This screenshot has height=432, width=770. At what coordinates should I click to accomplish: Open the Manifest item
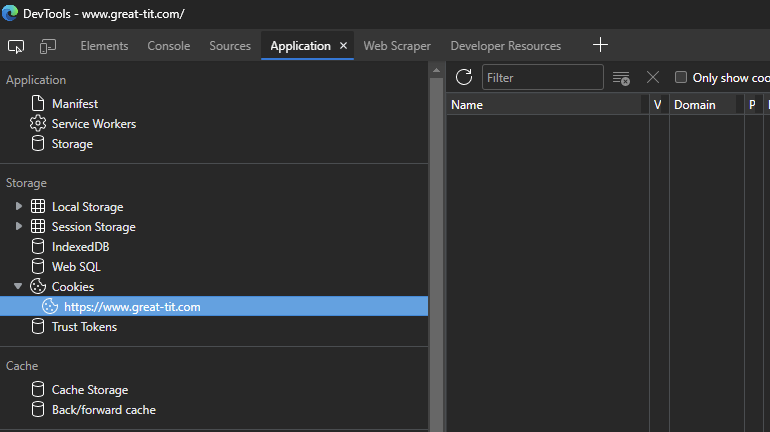click(75, 104)
